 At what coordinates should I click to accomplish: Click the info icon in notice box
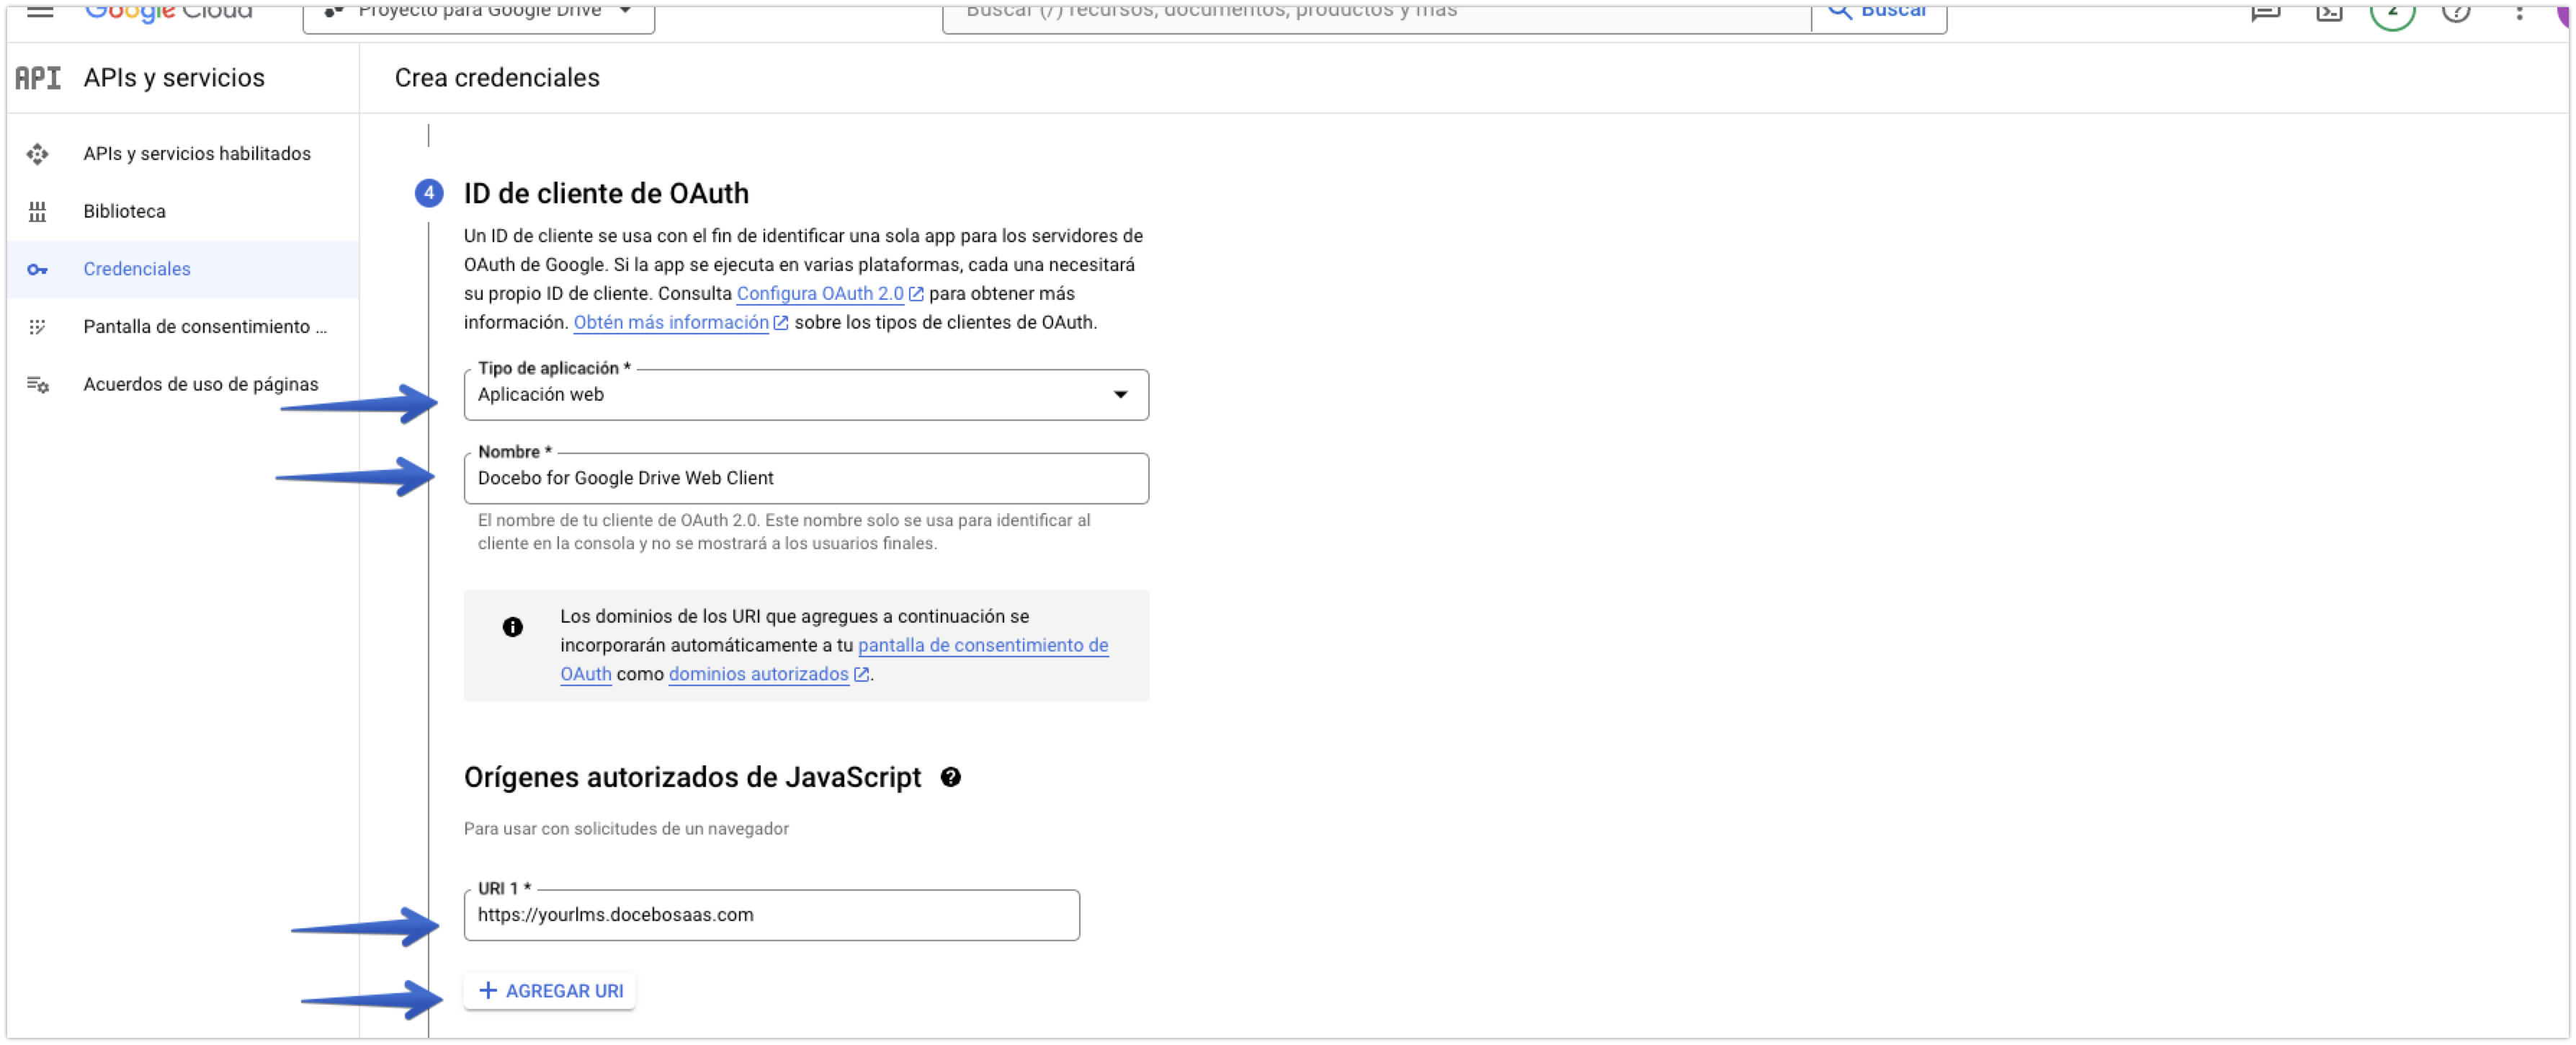pyautogui.click(x=513, y=628)
